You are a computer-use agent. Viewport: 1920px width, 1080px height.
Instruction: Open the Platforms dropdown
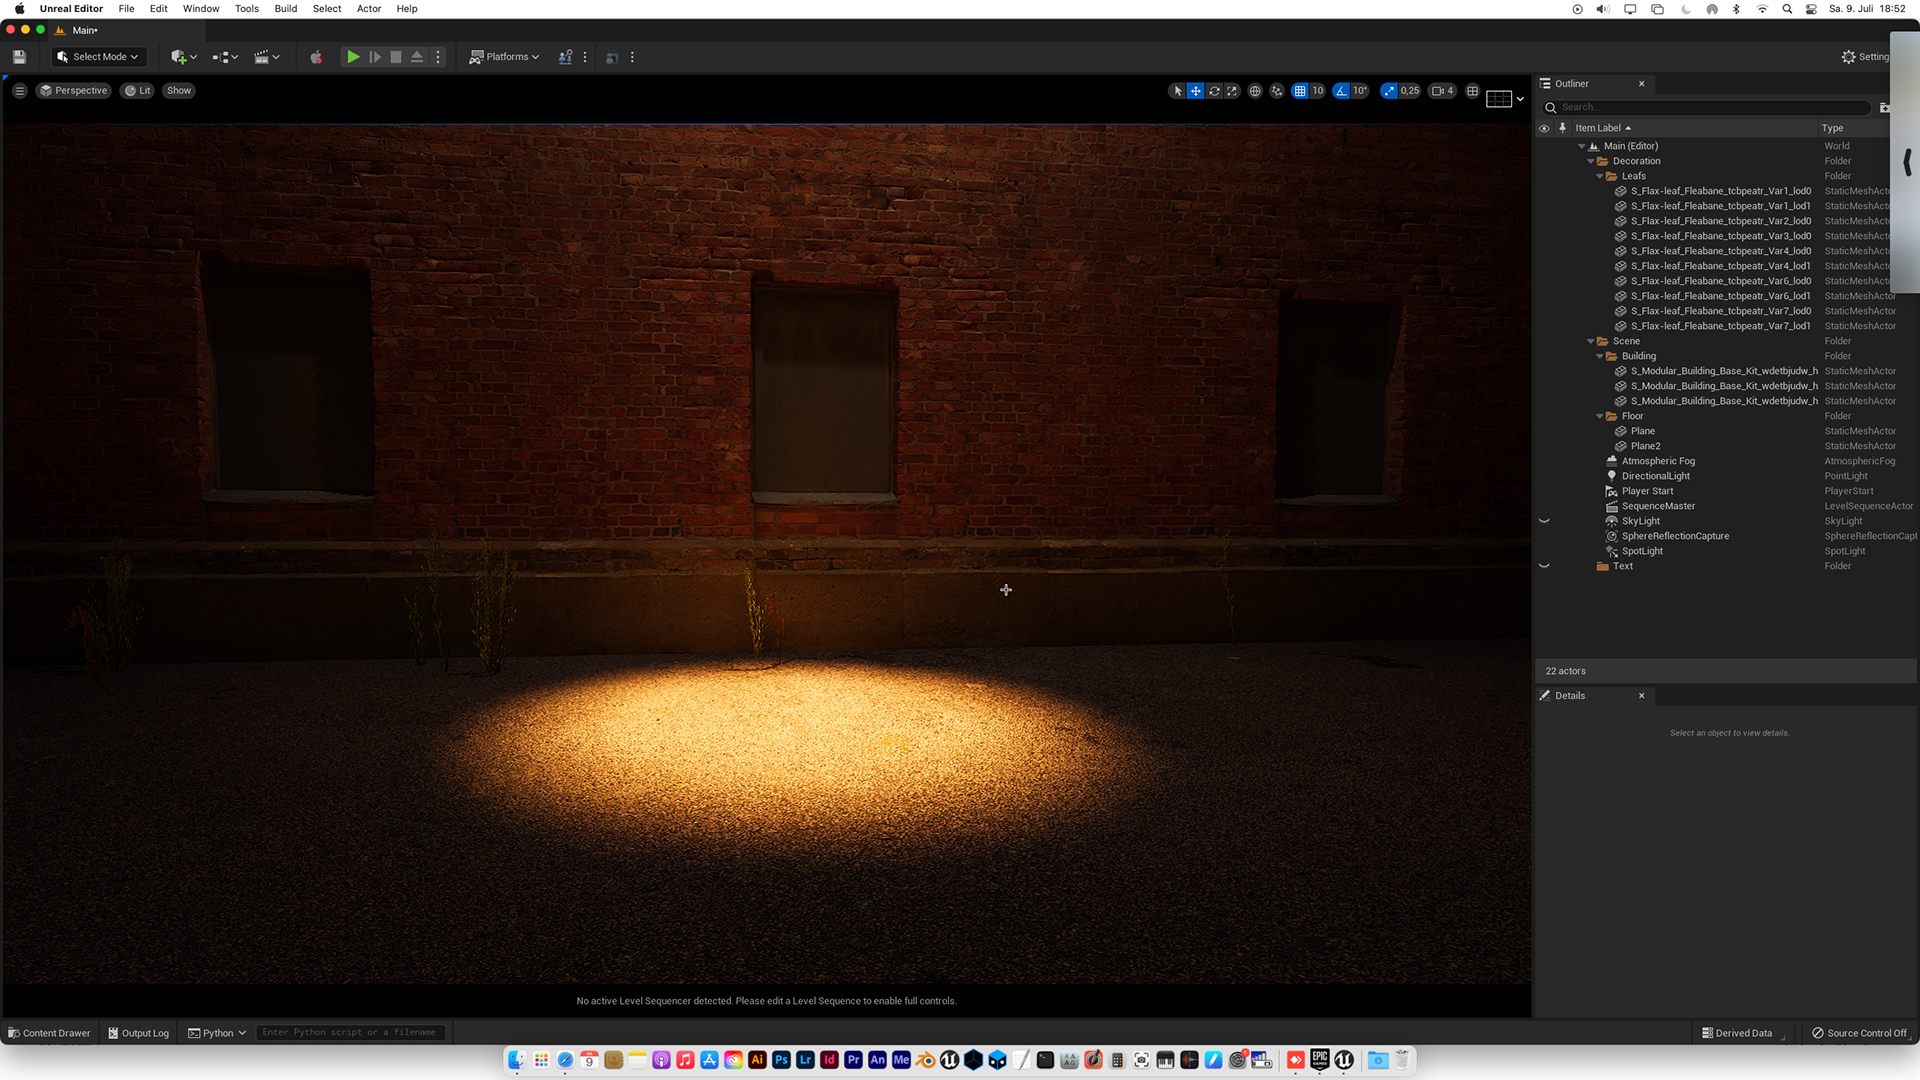click(x=505, y=57)
